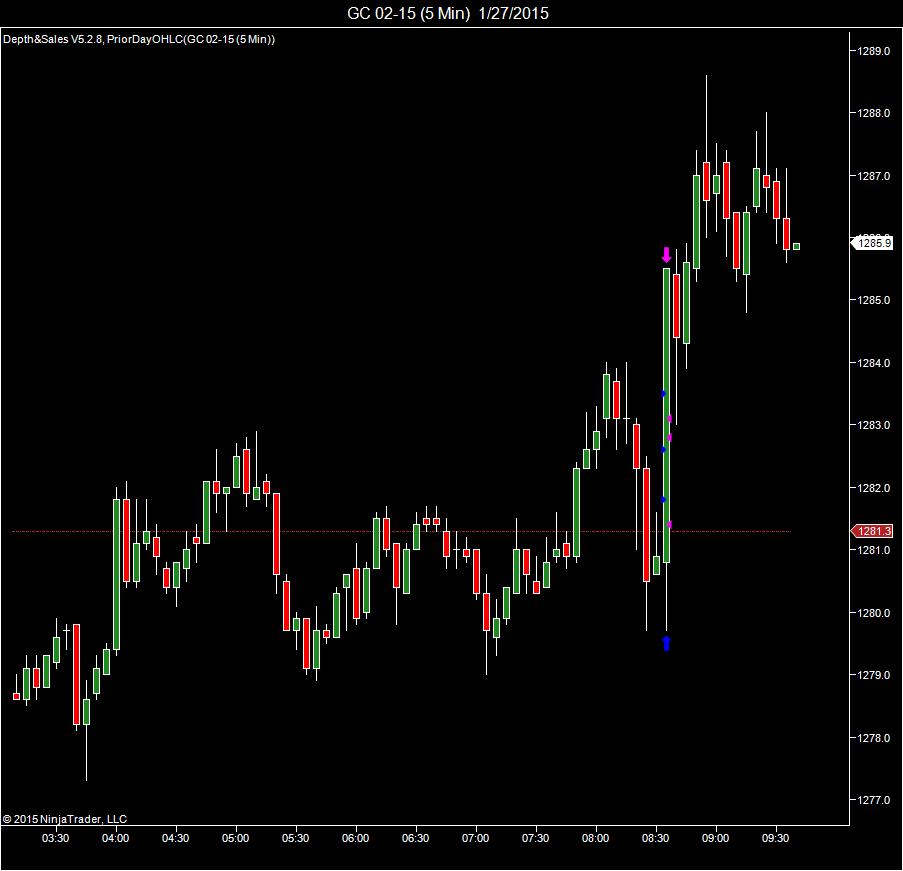Click the NinjaTrader copyright text
The width and height of the screenshot is (903, 871).
click(x=64, y=819)
